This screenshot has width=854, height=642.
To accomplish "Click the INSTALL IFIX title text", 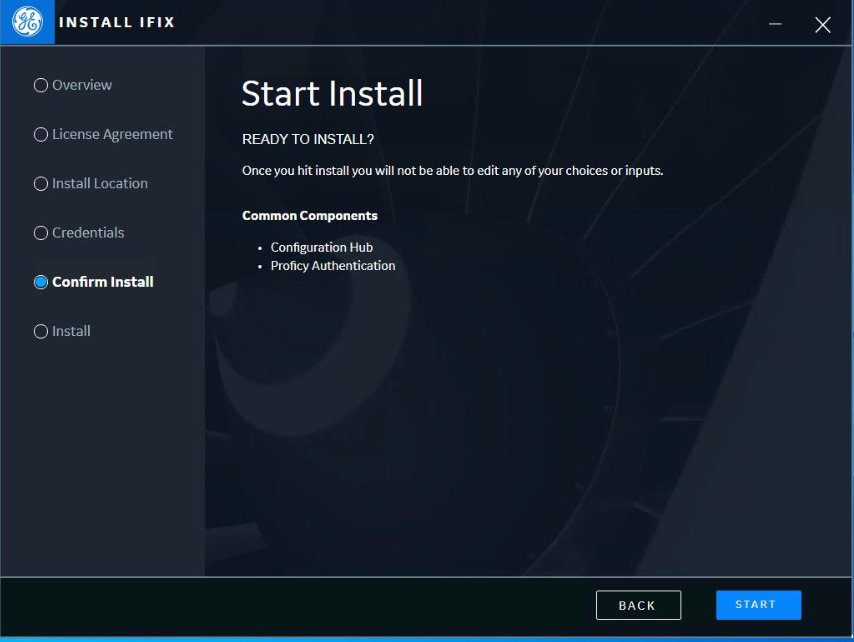I will pyautogui.click(x=117, y=22).
